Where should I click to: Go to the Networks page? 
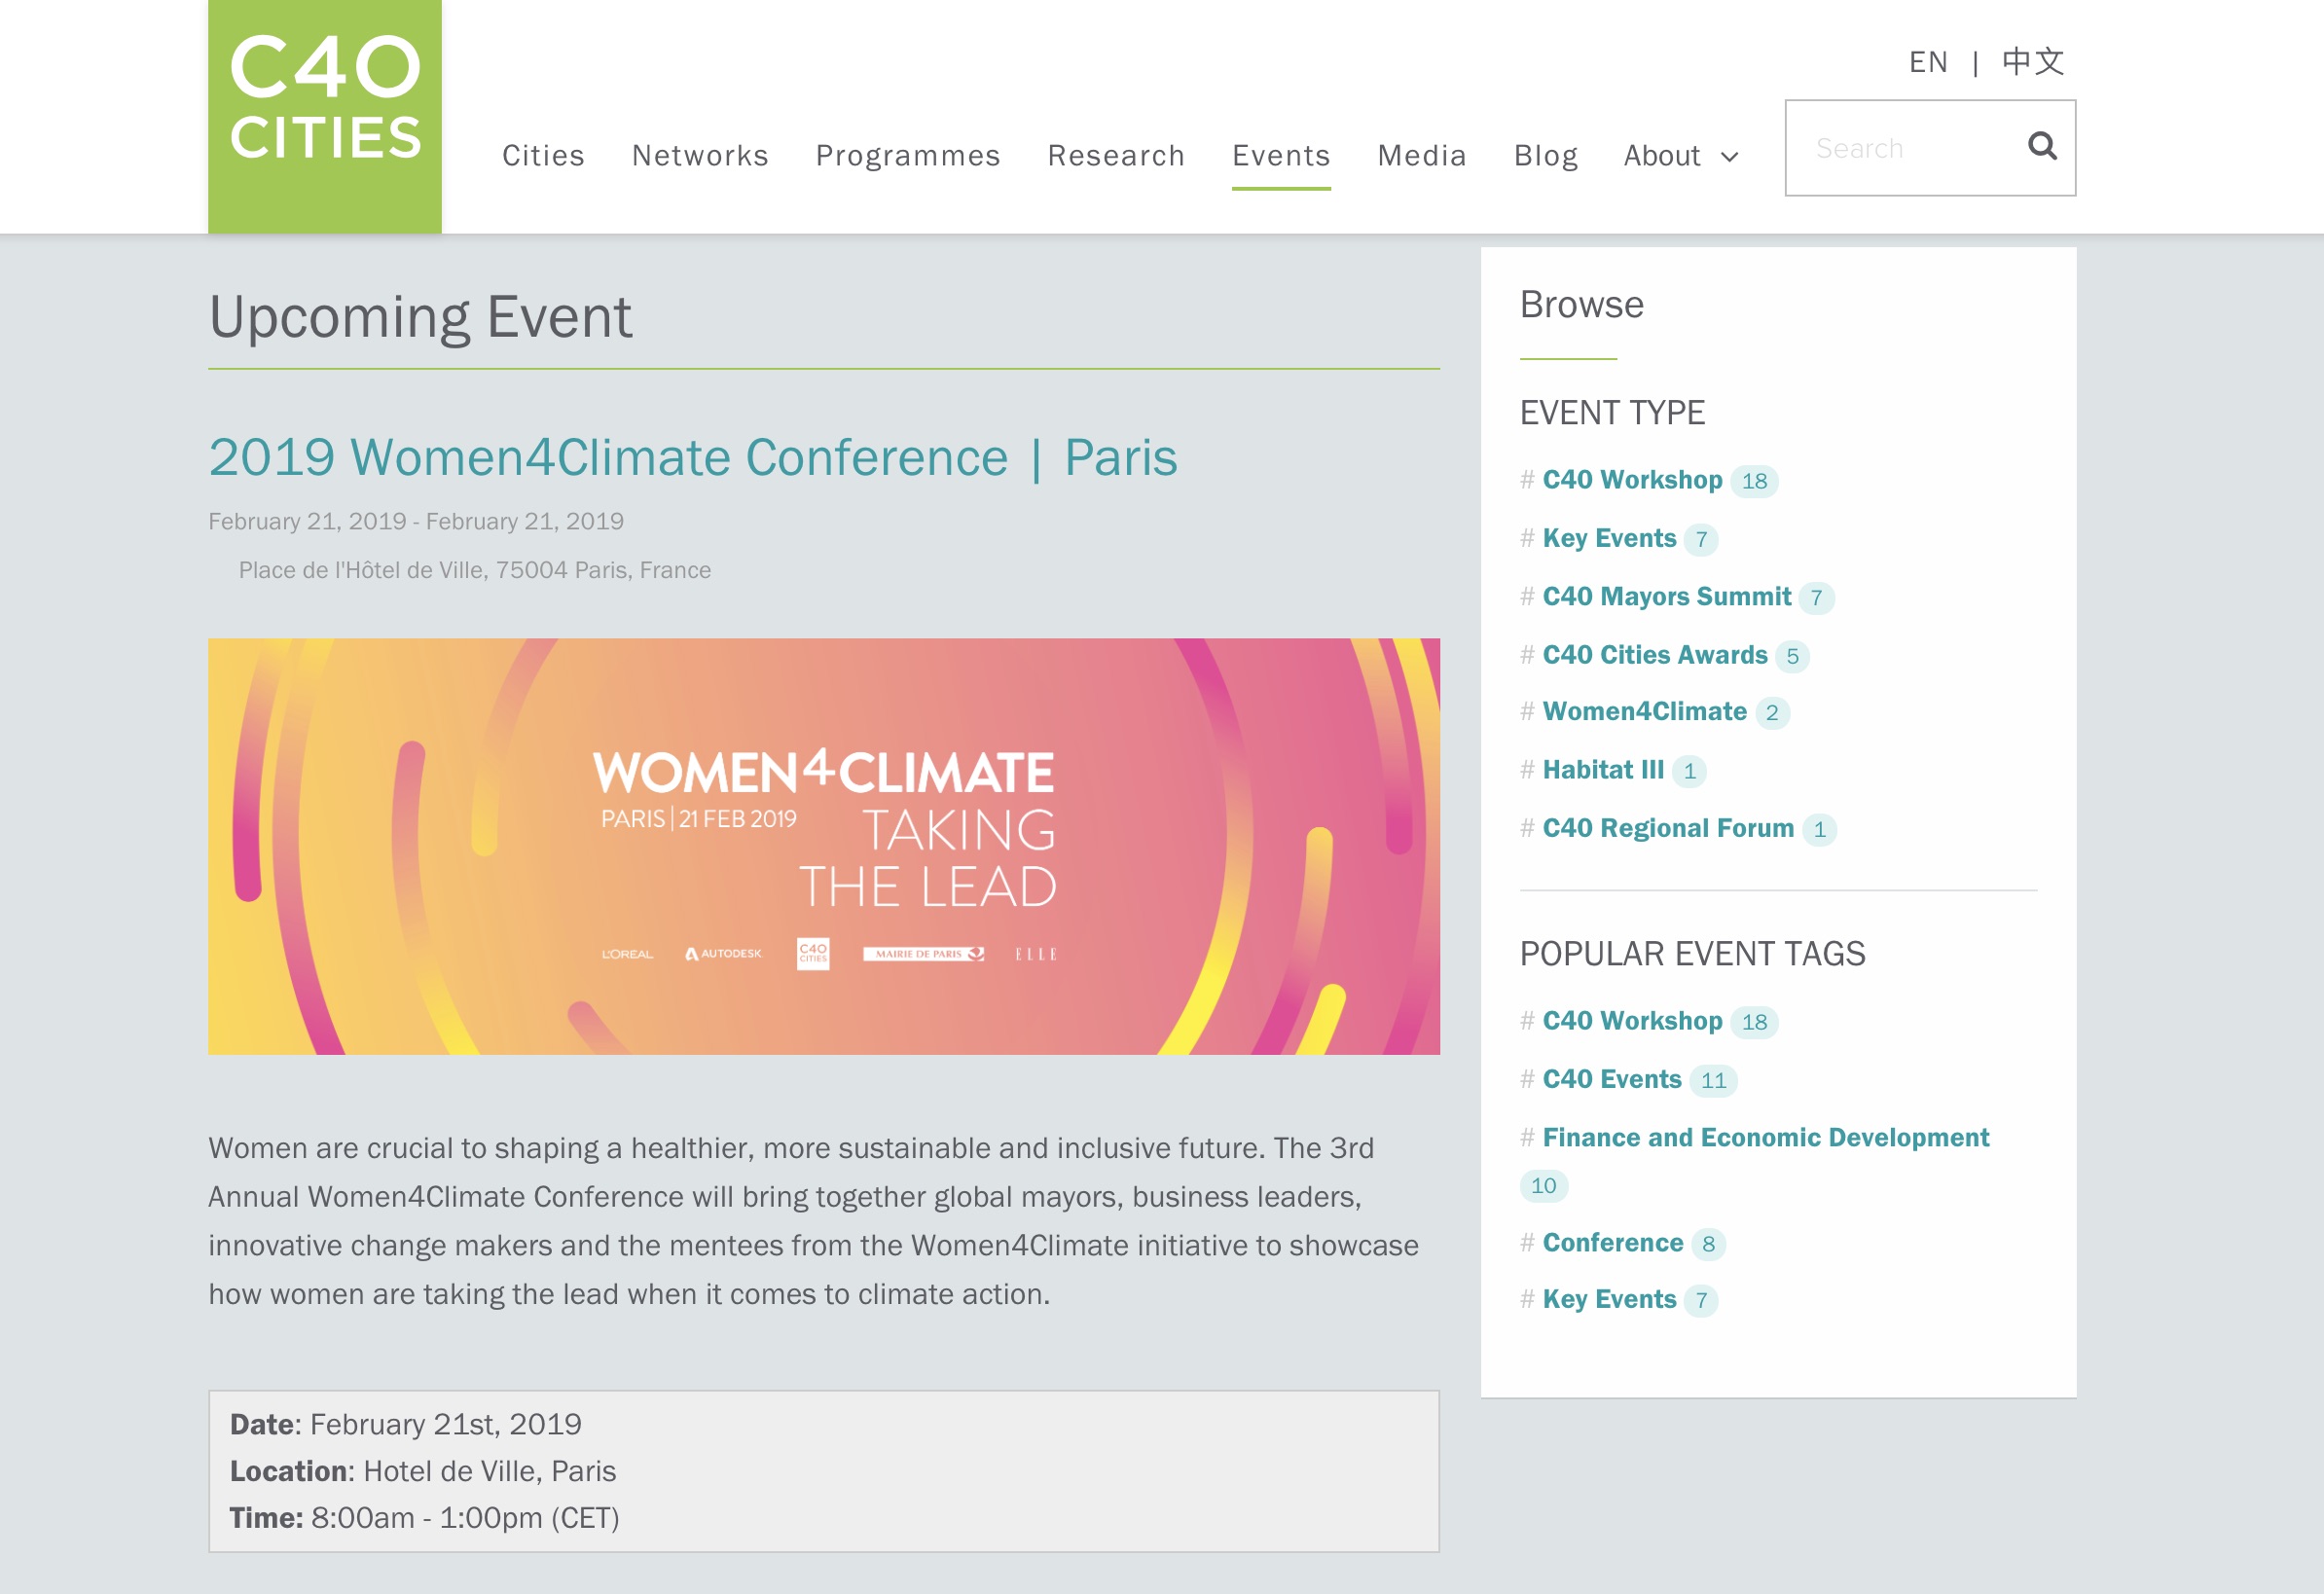pyautogui.click(x=700, y=156)
